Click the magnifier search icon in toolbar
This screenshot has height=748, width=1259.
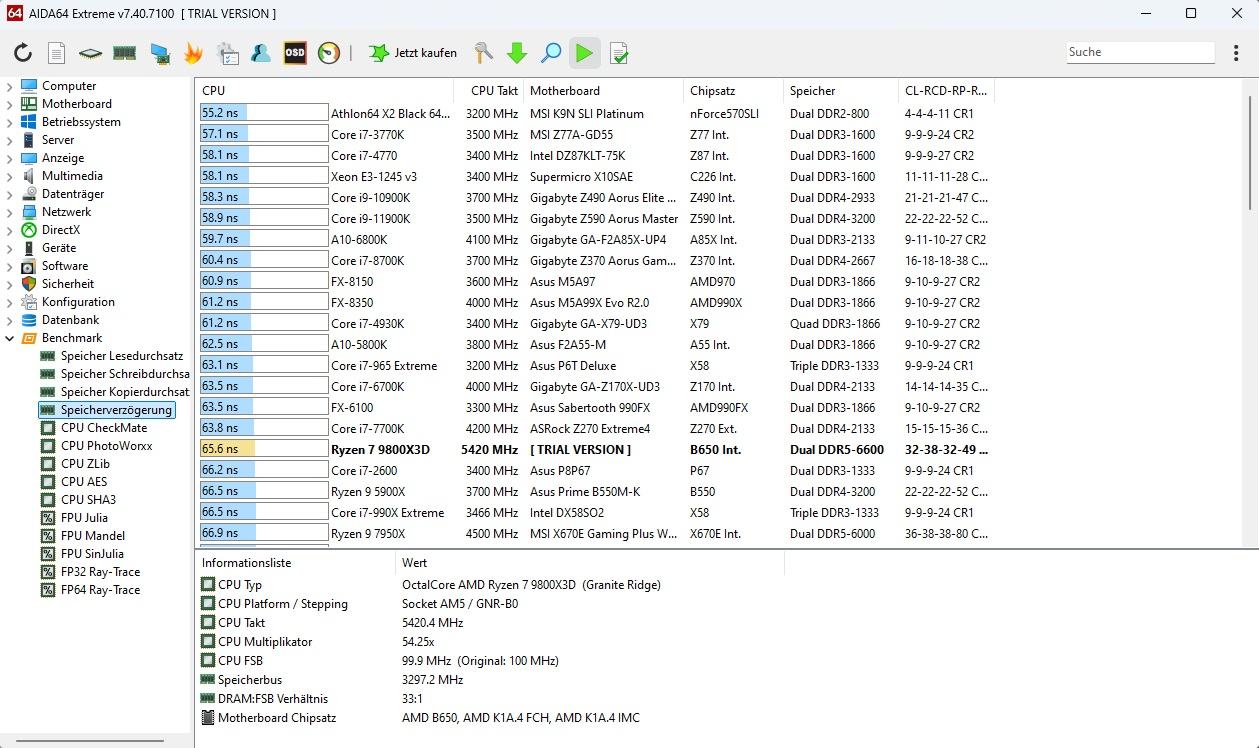551,53
